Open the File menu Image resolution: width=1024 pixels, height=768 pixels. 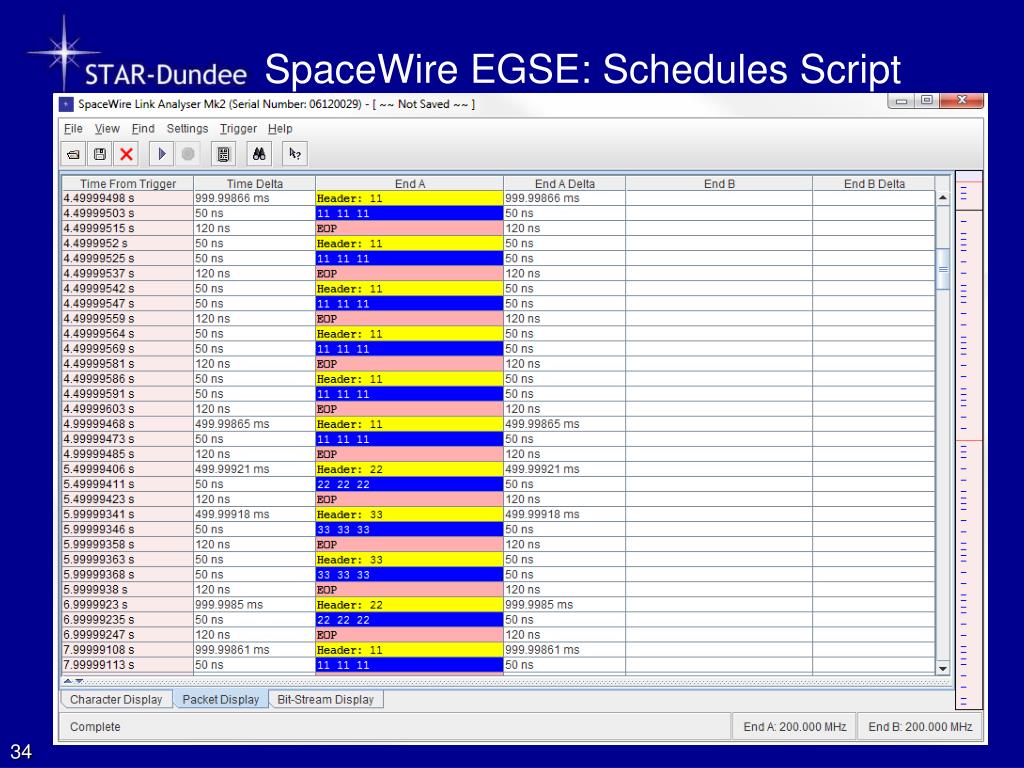[73, 129]
